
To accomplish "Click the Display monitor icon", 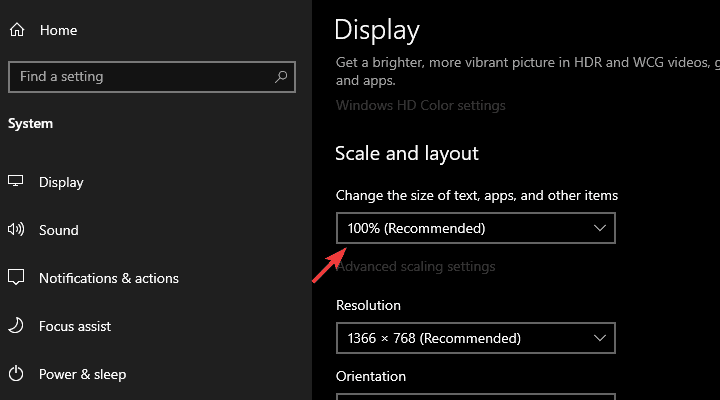I will coord(16,181).
